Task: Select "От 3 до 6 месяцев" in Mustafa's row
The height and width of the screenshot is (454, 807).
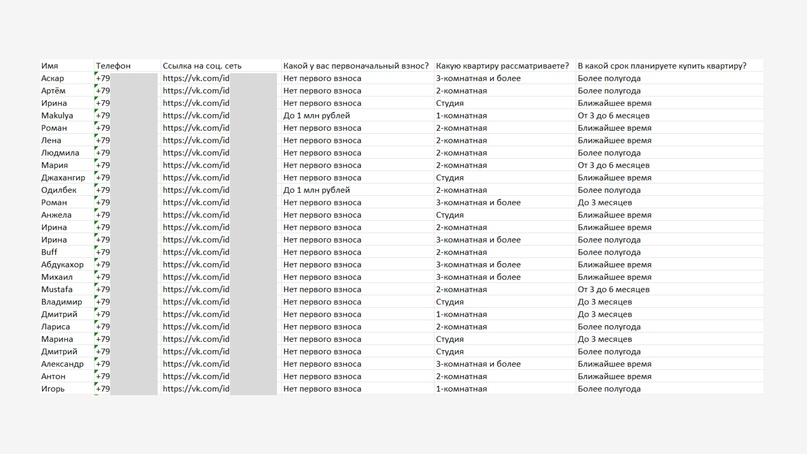Action: point(613,290)
